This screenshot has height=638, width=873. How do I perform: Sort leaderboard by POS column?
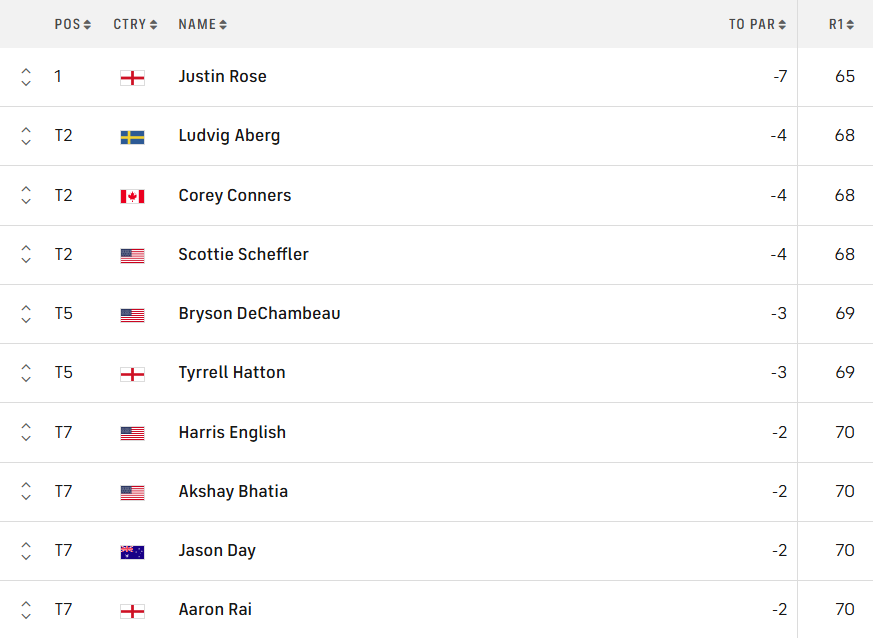click(73, 24)
